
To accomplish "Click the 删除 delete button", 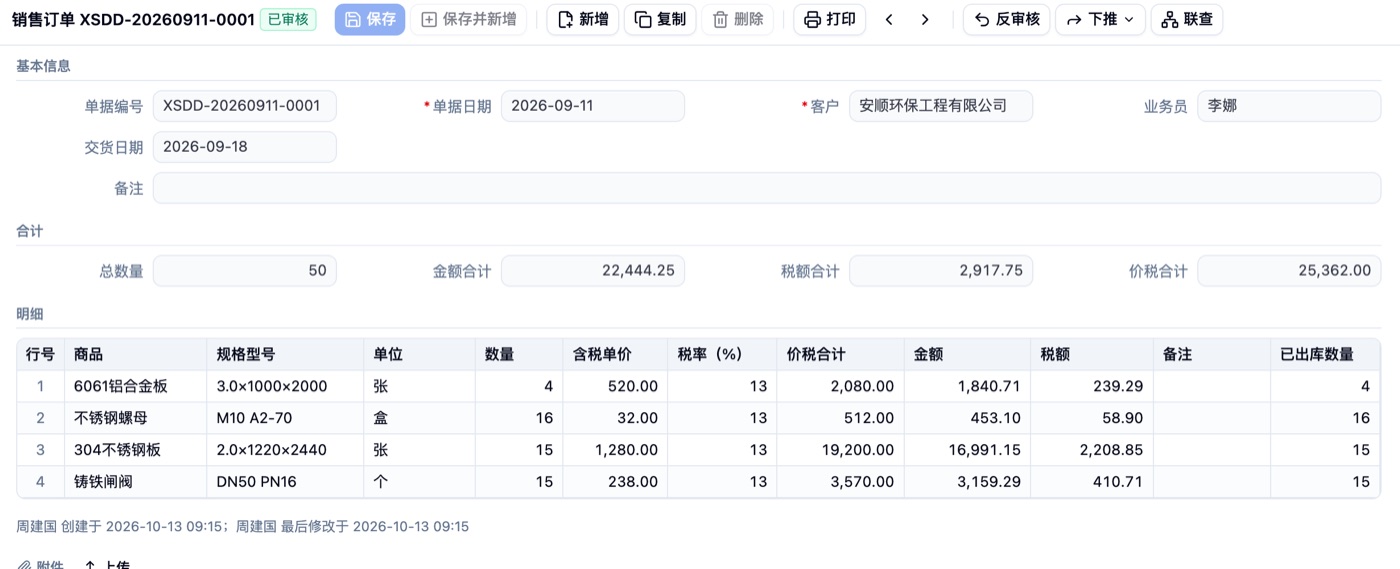I will point(737,19).
